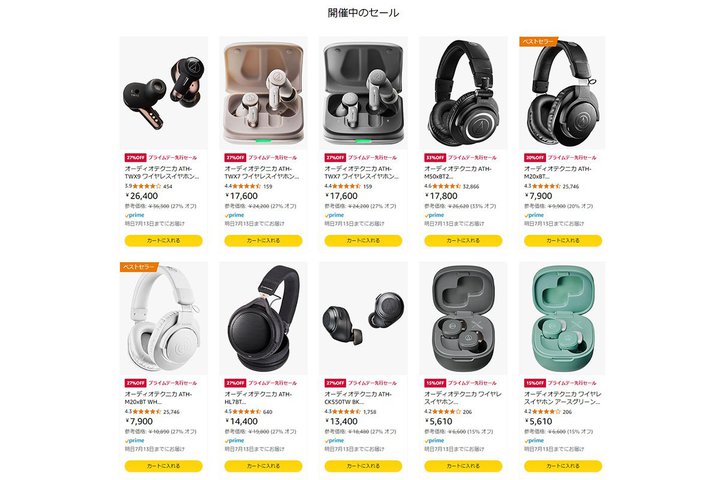This screenshot has height=480, width=720.
Task: Click the 33%OFF deal badge
Action: [435, 158]
